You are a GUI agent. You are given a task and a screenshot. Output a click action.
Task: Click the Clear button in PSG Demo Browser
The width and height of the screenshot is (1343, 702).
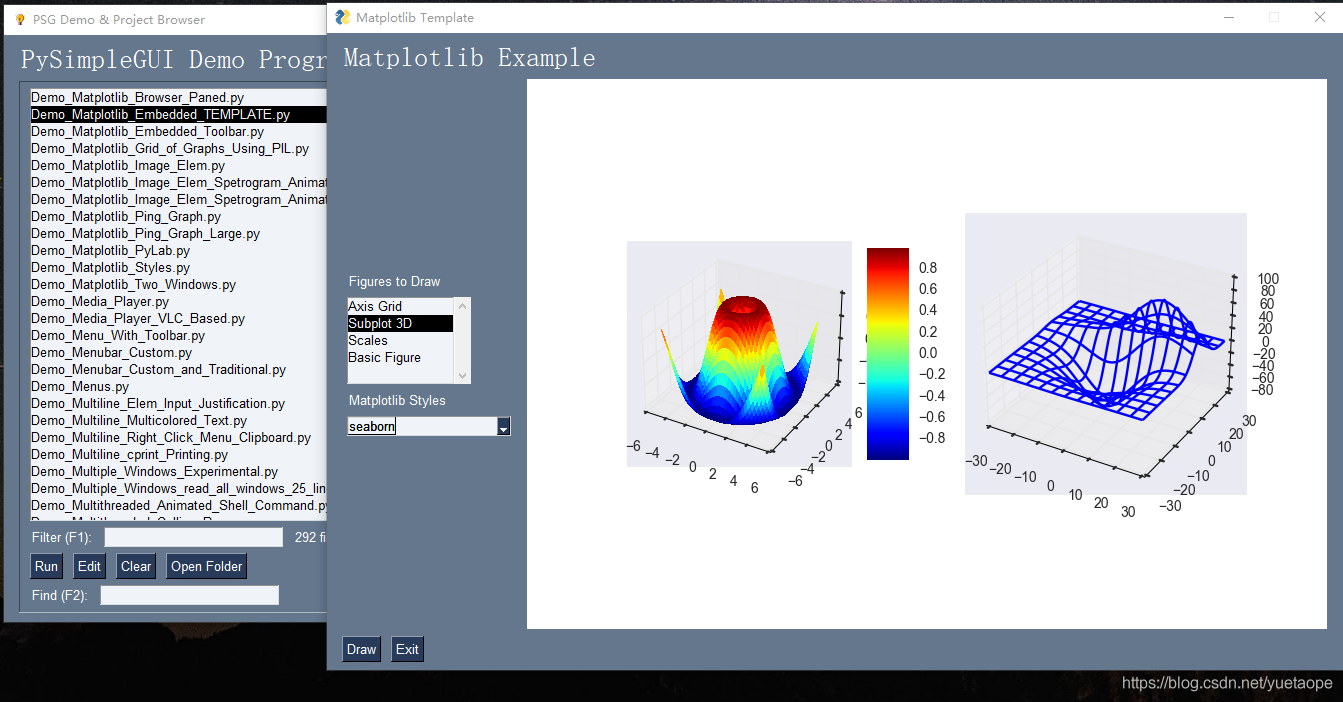pyautogui.click(x=136, y=566)
